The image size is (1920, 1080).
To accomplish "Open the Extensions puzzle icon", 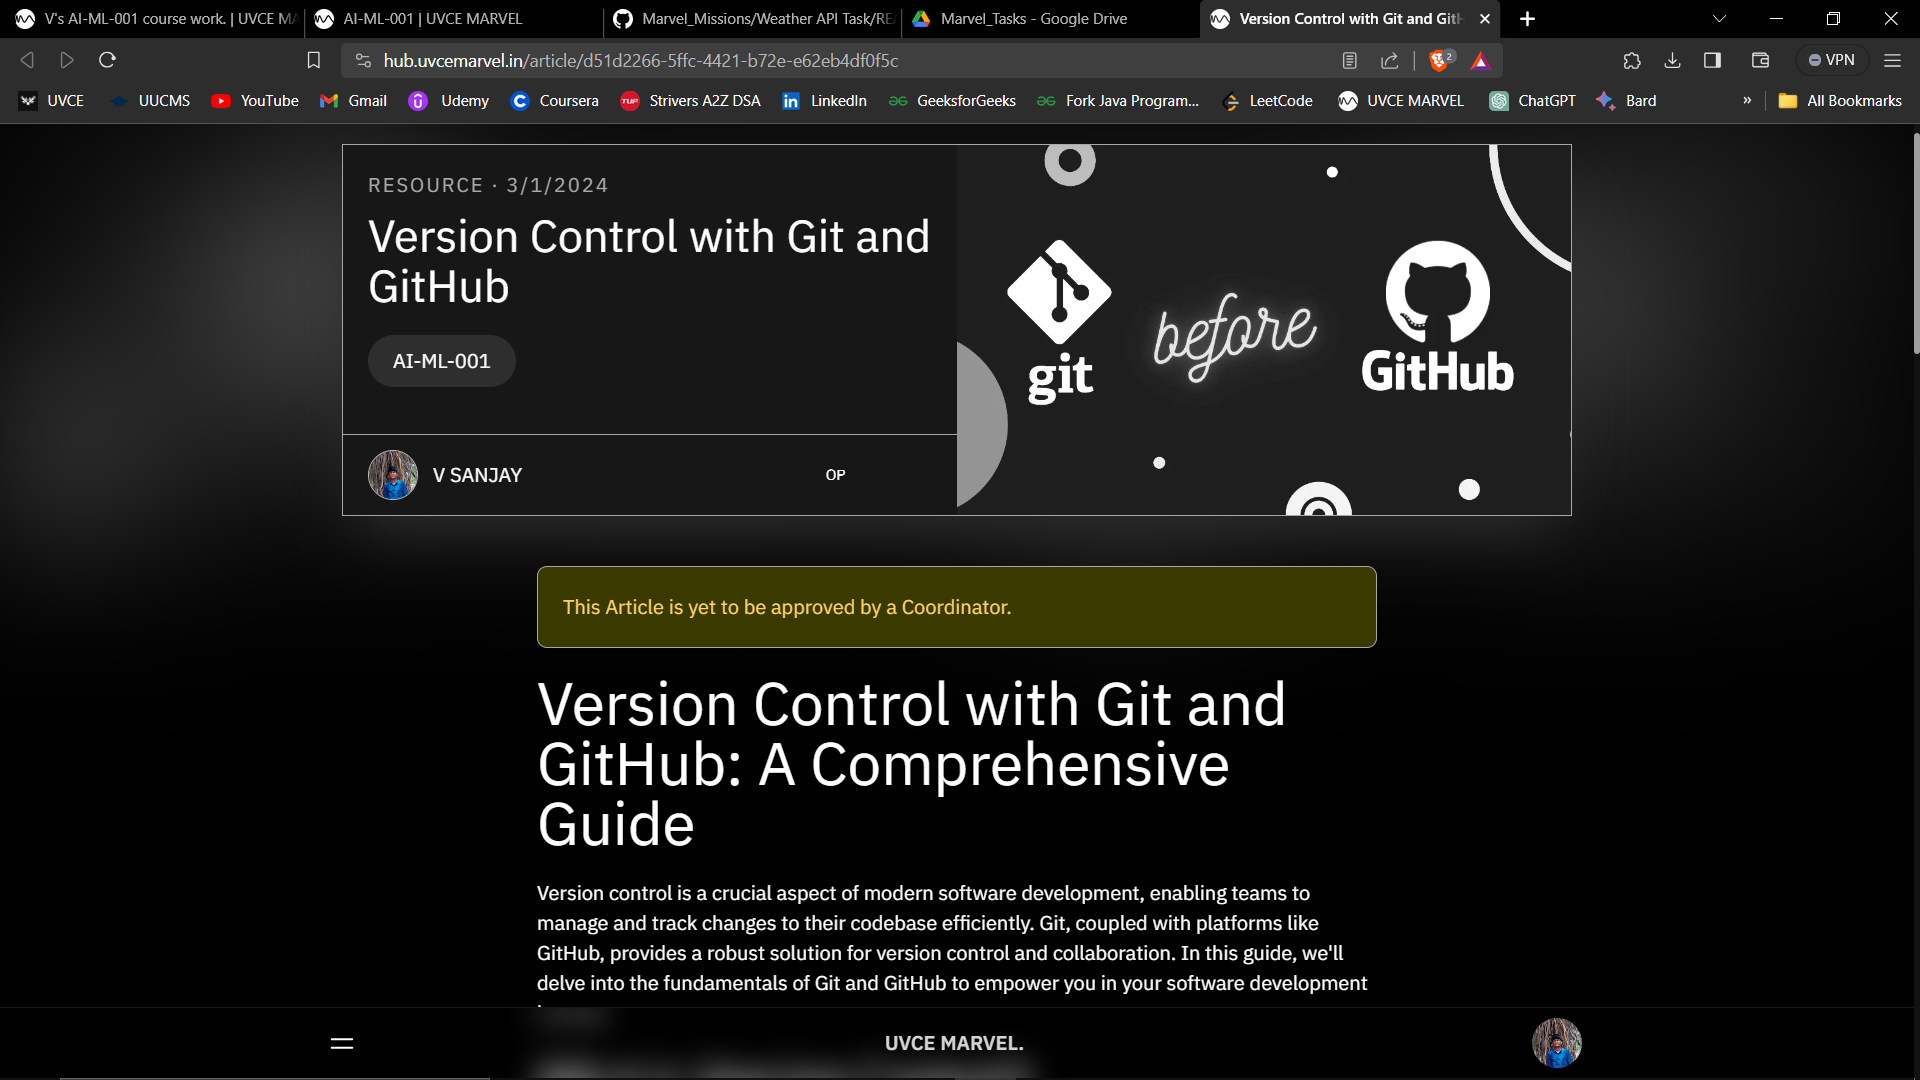I will point(1632,61).
